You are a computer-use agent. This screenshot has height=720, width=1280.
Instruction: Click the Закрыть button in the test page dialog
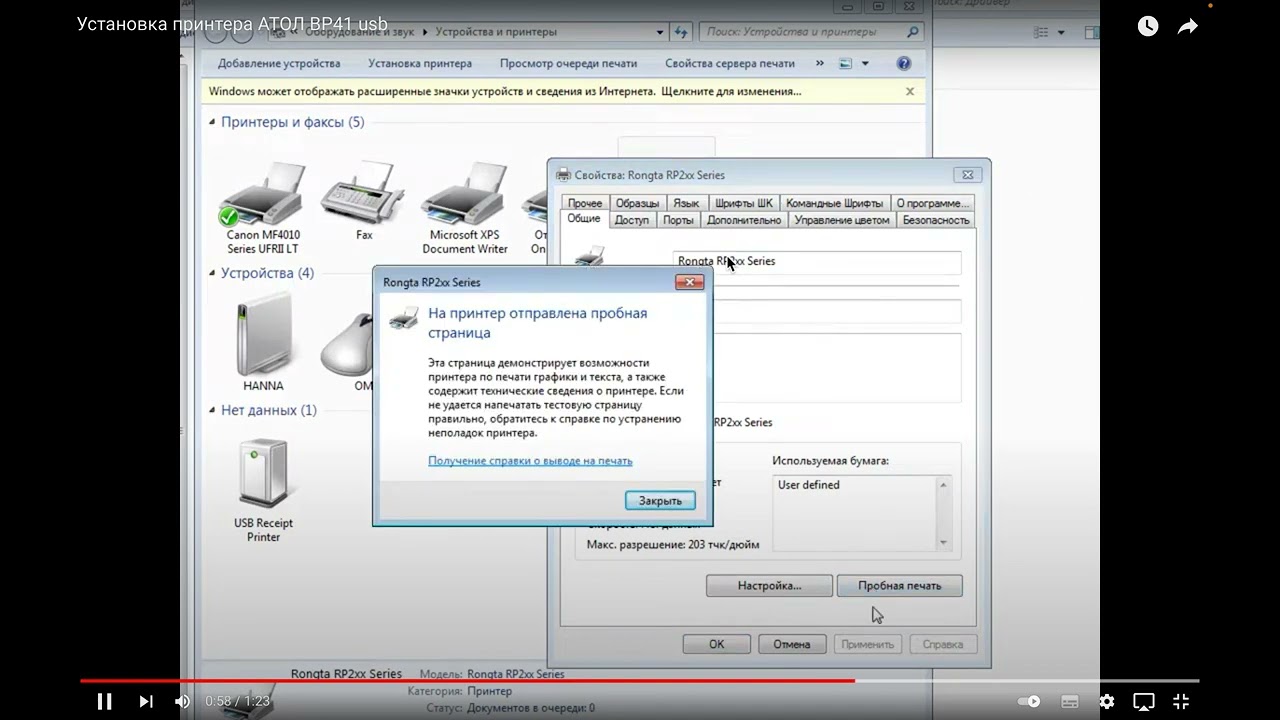click(x=660, y=500)
